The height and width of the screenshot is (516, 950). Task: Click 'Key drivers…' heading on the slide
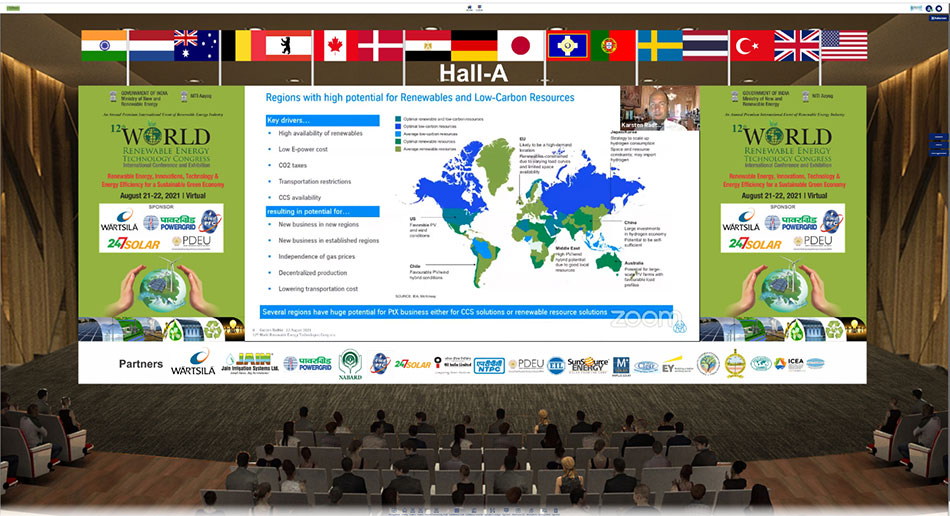323,120
